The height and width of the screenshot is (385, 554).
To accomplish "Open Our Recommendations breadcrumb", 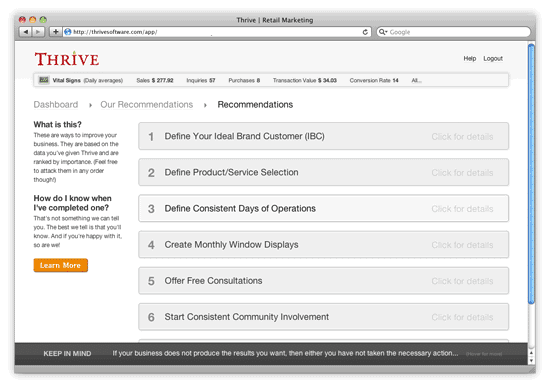I will [x=147, y=105].
